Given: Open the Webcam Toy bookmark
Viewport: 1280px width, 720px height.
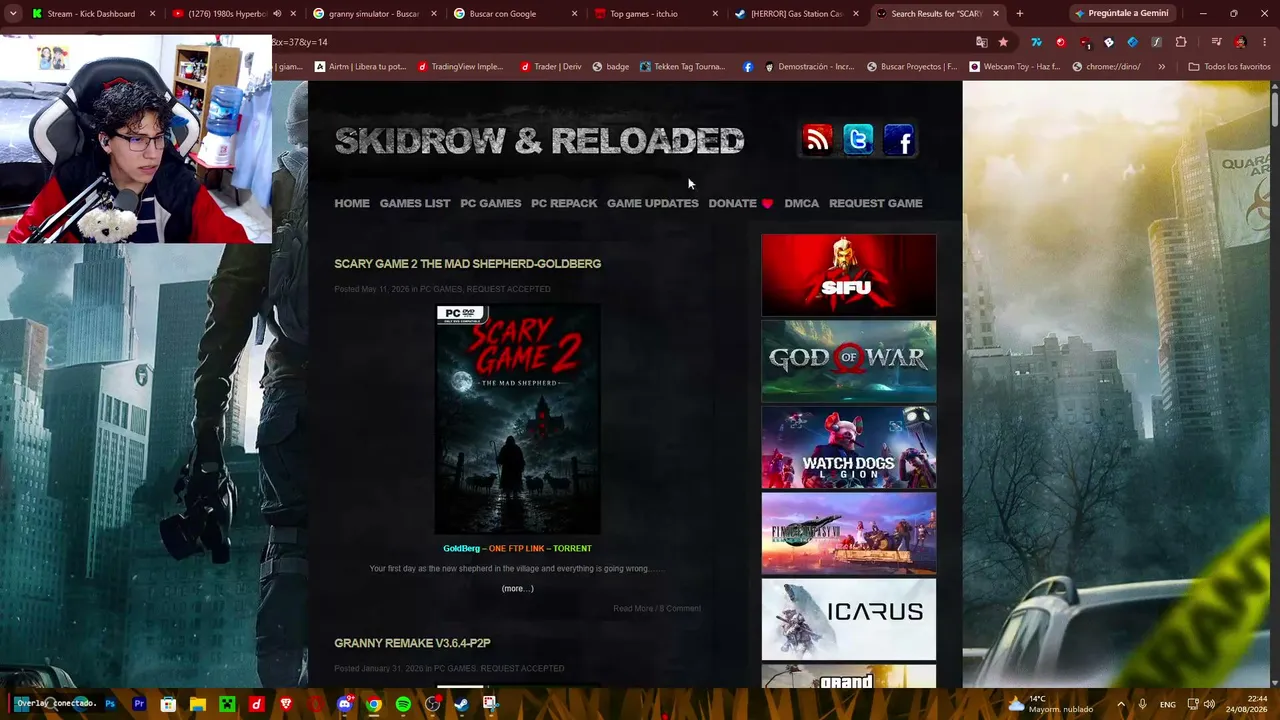Looking at the screenshot, I should tap(1014, 67).
